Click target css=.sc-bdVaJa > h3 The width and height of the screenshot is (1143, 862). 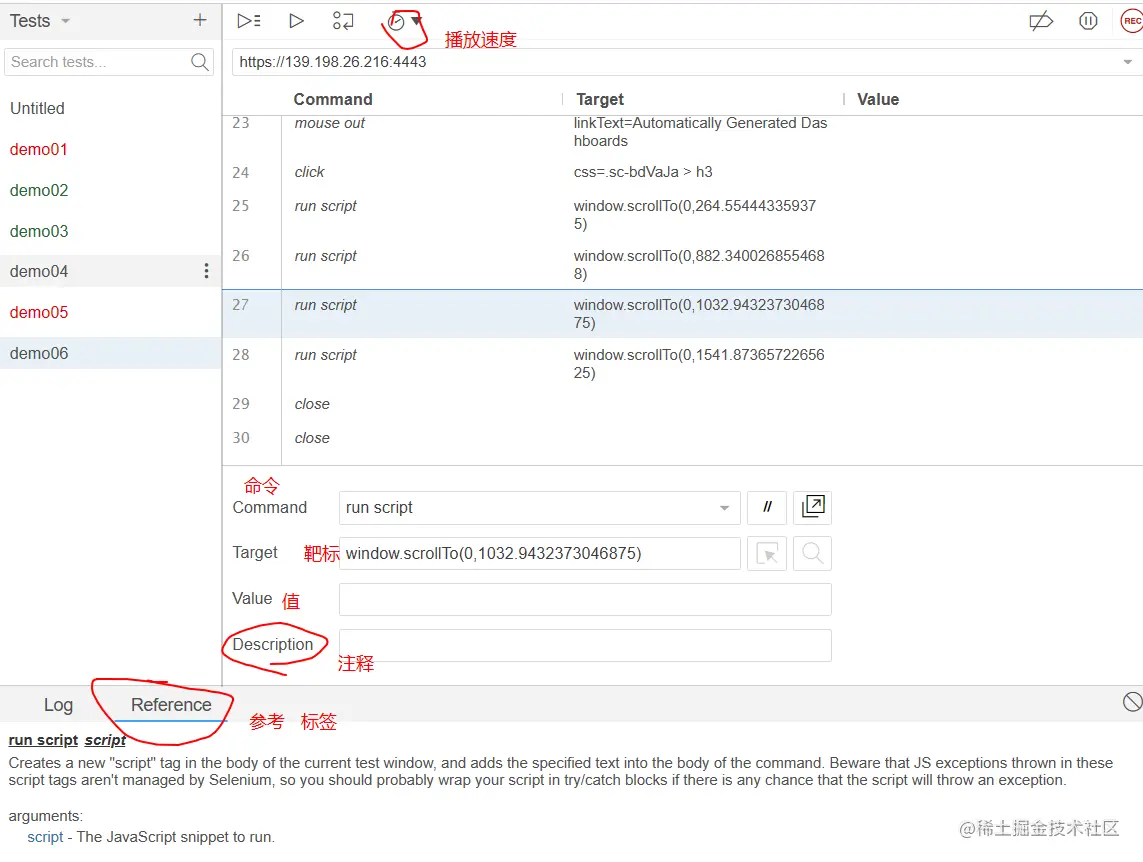pyautogui.click(x=643, y=172)
